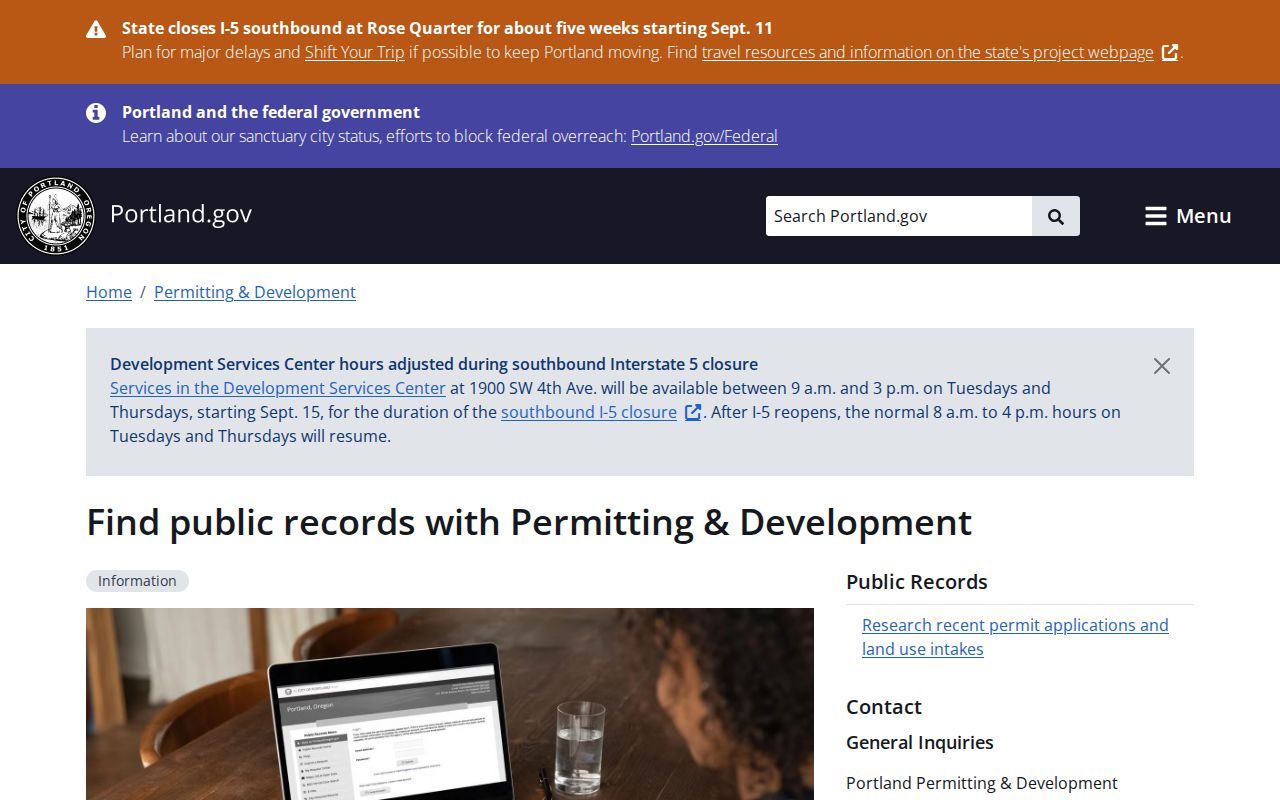The width and height of the screenshot is (1280, 800).
Task: Open Research recent permit applications link
Action: pyautogui.click(x=1015, y=637)
